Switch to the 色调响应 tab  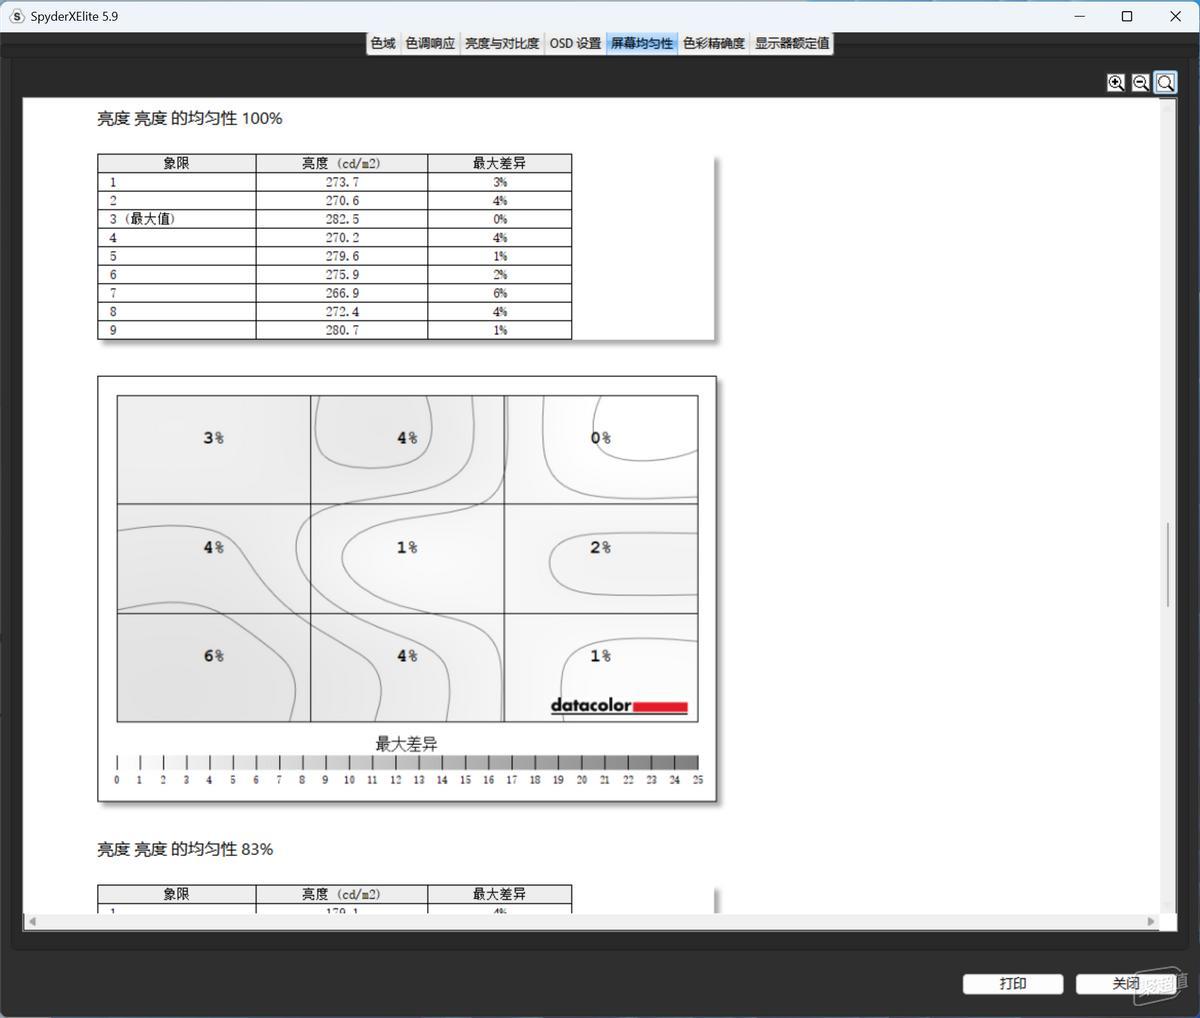point(430,43)
